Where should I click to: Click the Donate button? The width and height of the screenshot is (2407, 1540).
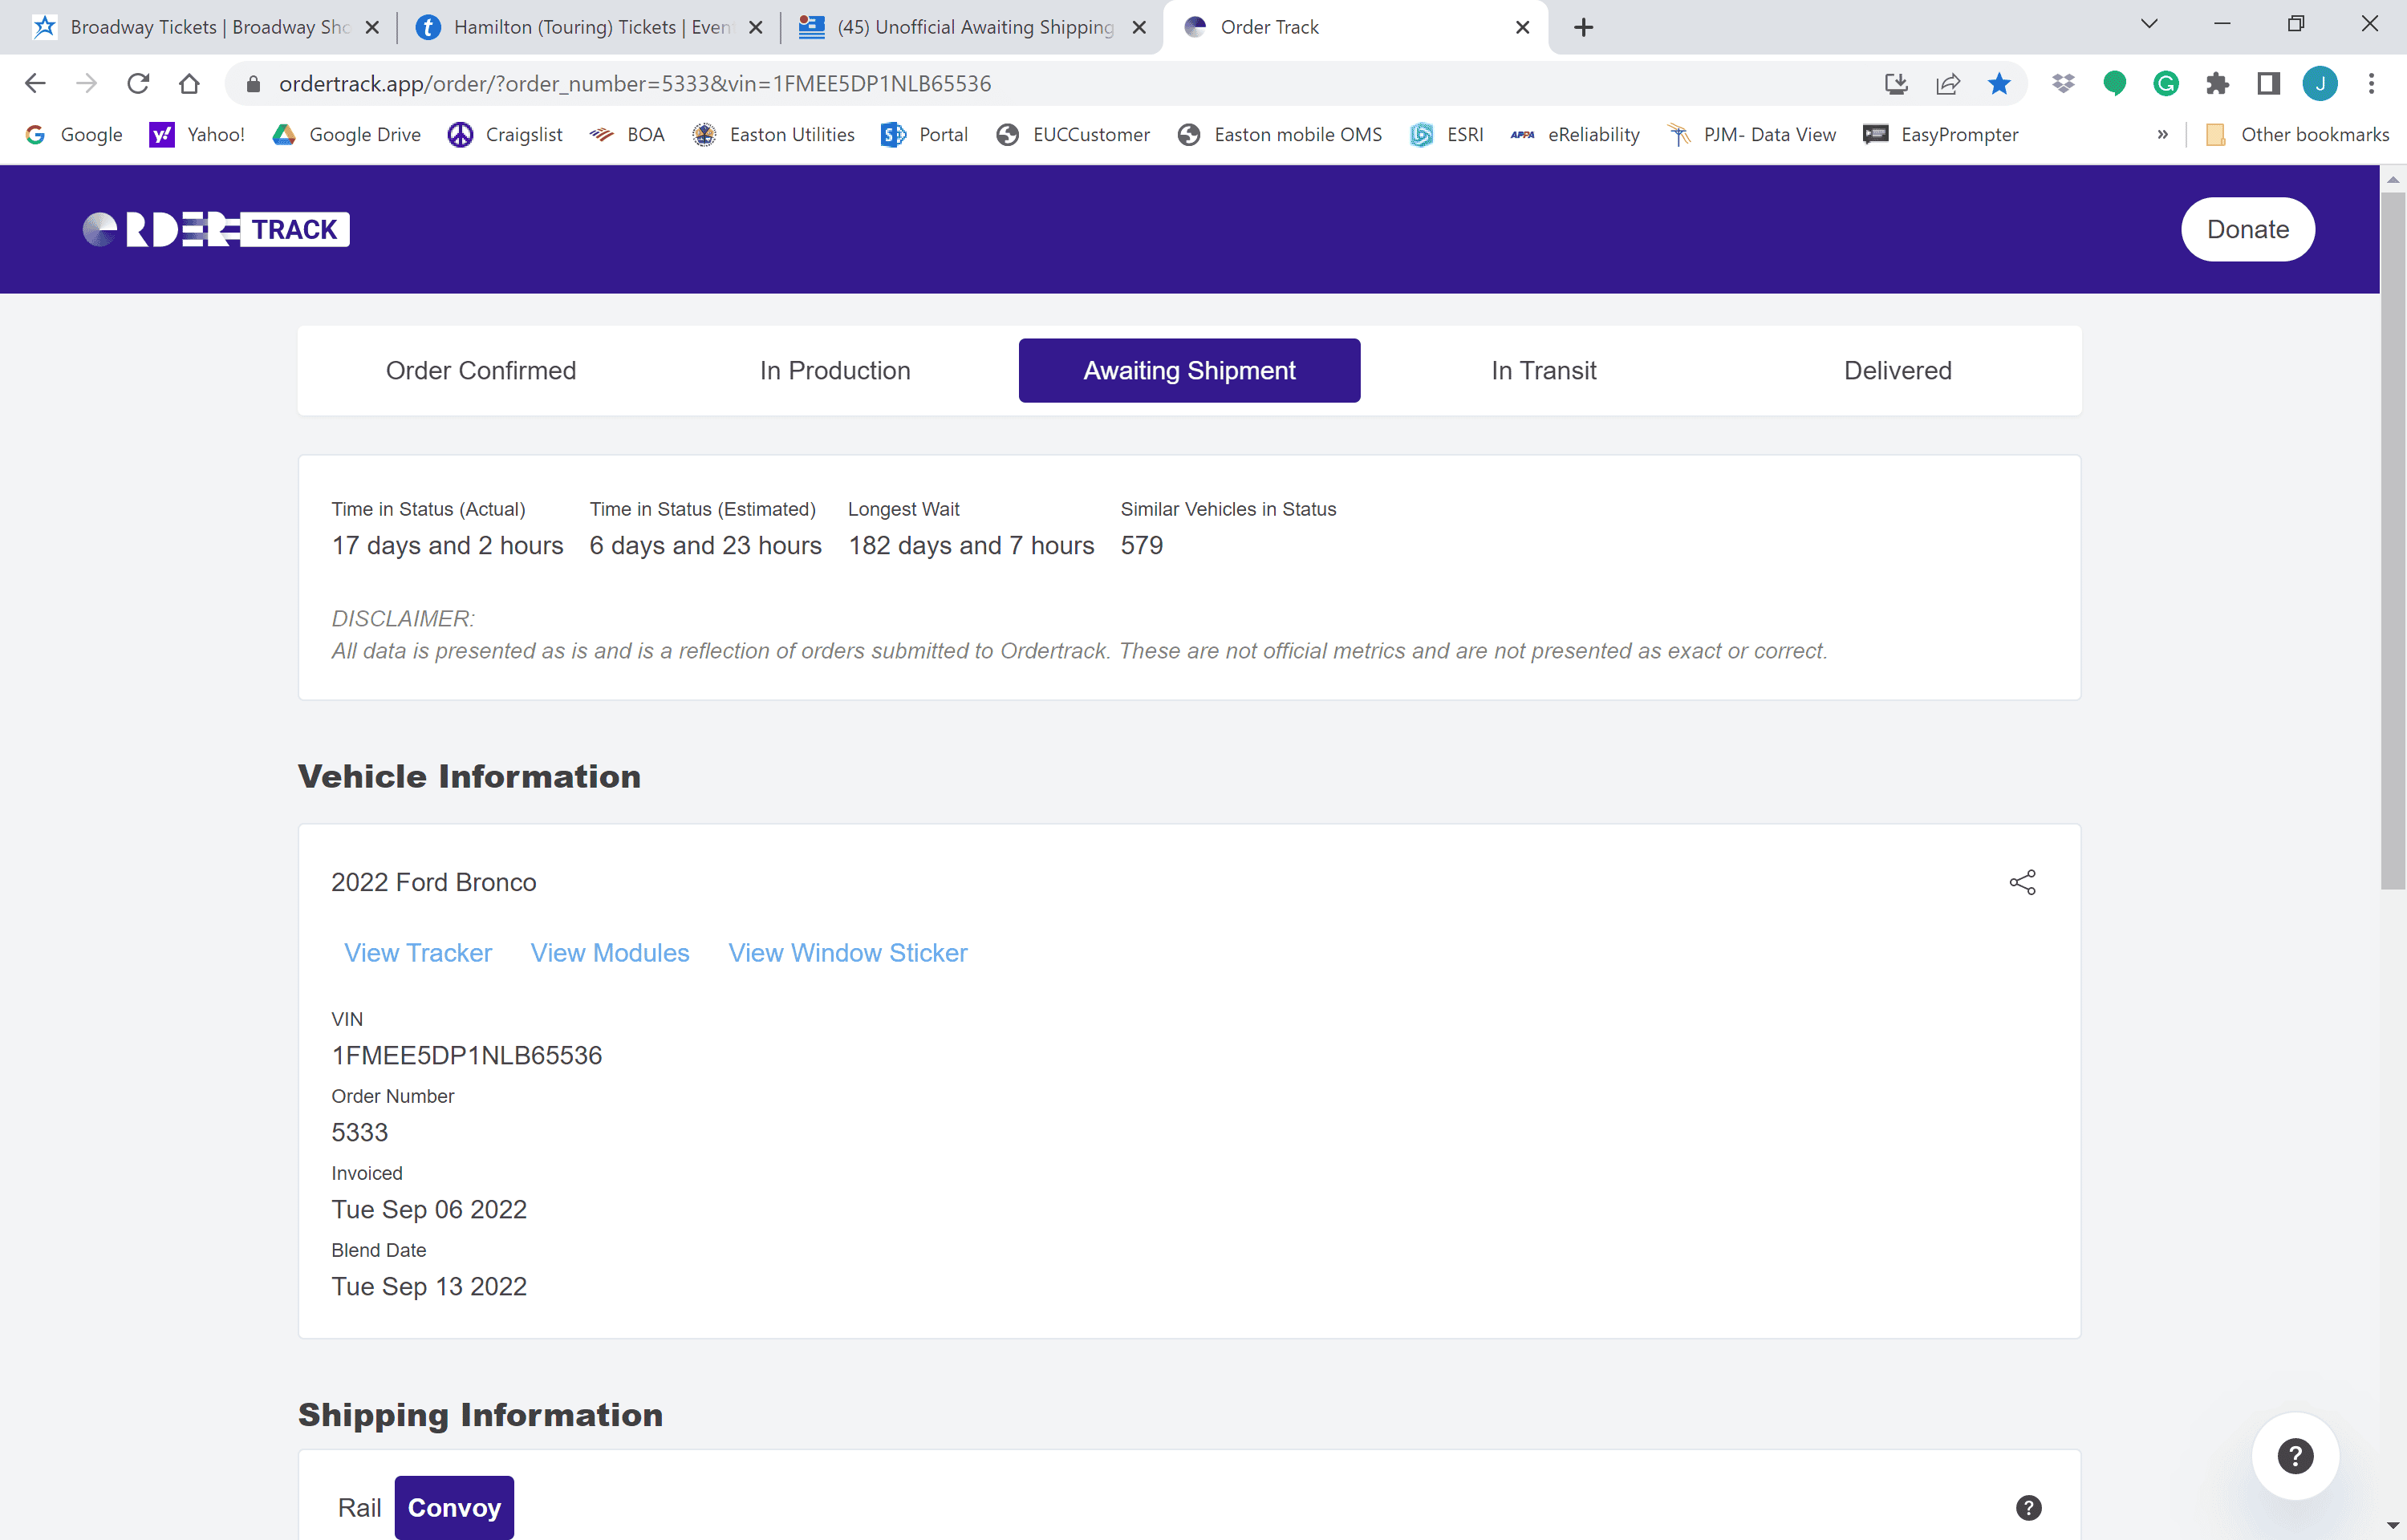click(2247, 229)
